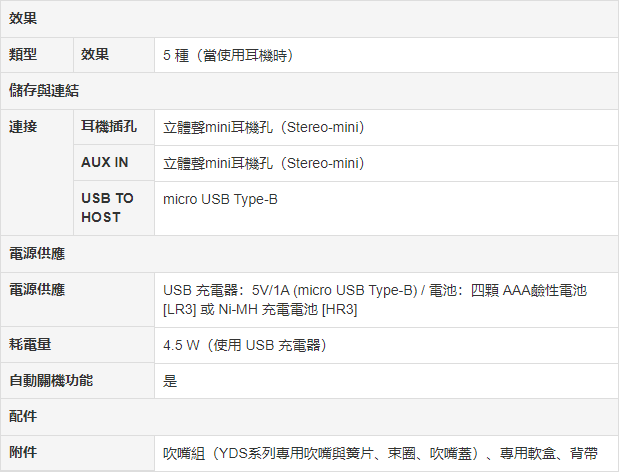Image resolution: width=619 pixels, height=472 pixels.
Task: Click the 是 value for 自動關機功能
Action: [x=170, y=381]
